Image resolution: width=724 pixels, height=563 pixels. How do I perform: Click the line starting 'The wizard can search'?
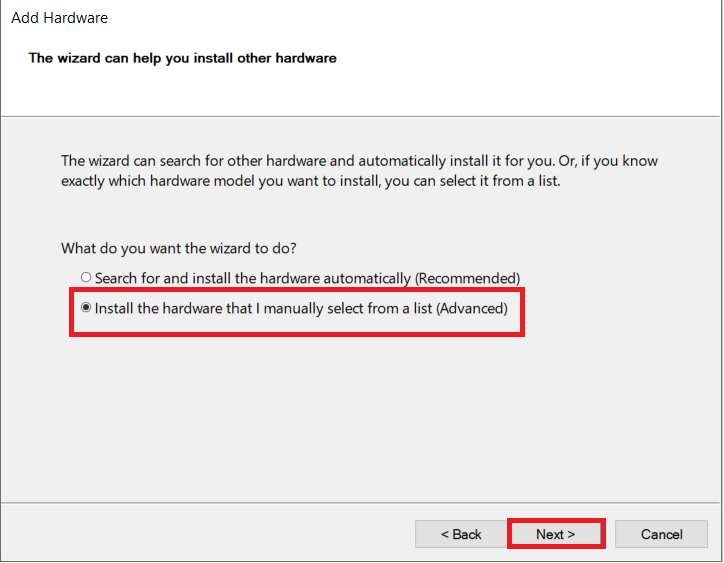pos(359,161)
